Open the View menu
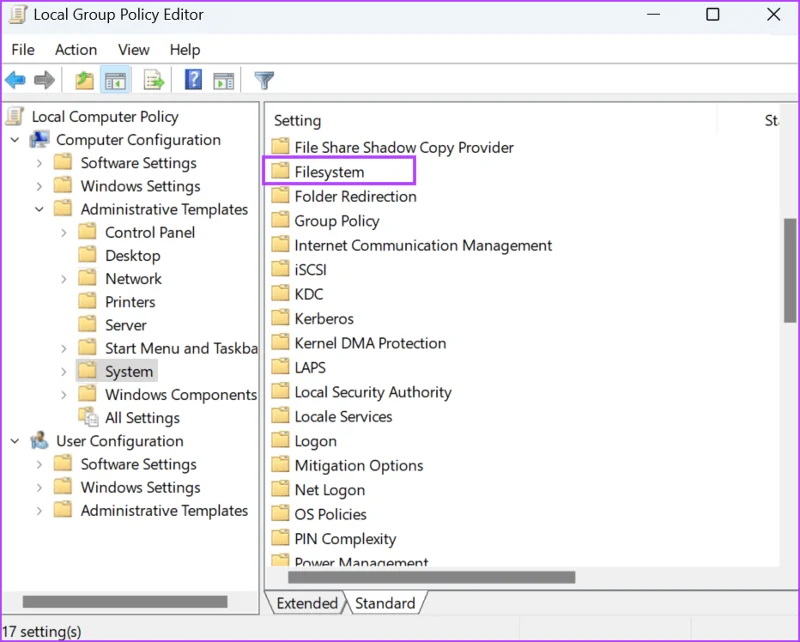This screenshot has height=642, width=800. [x=133, y=50]
